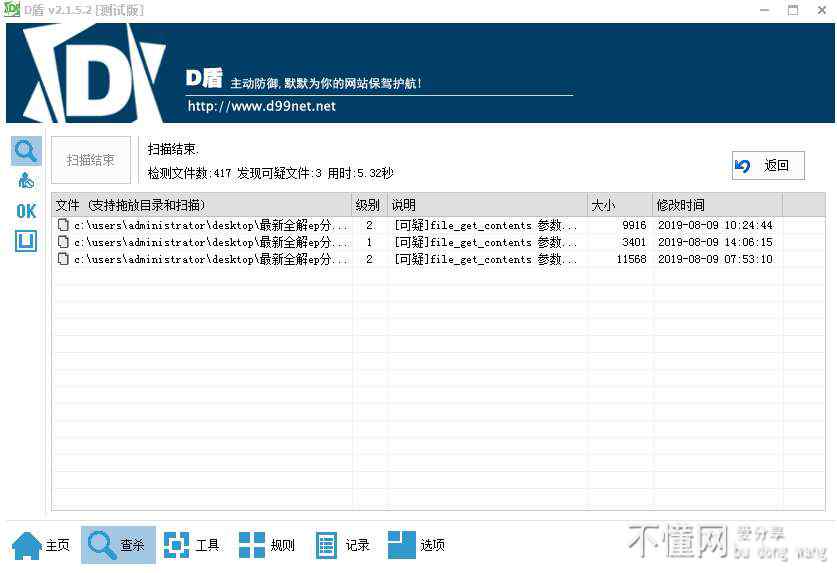Sort by the 级别 column header

pos(369,205)
